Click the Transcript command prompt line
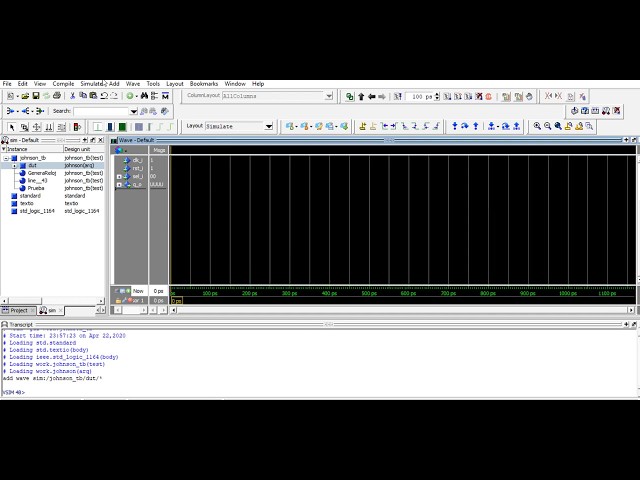Image resolution: width=640 pixels, height=480 pixels. pyautogui.click(x=15, y=392)
